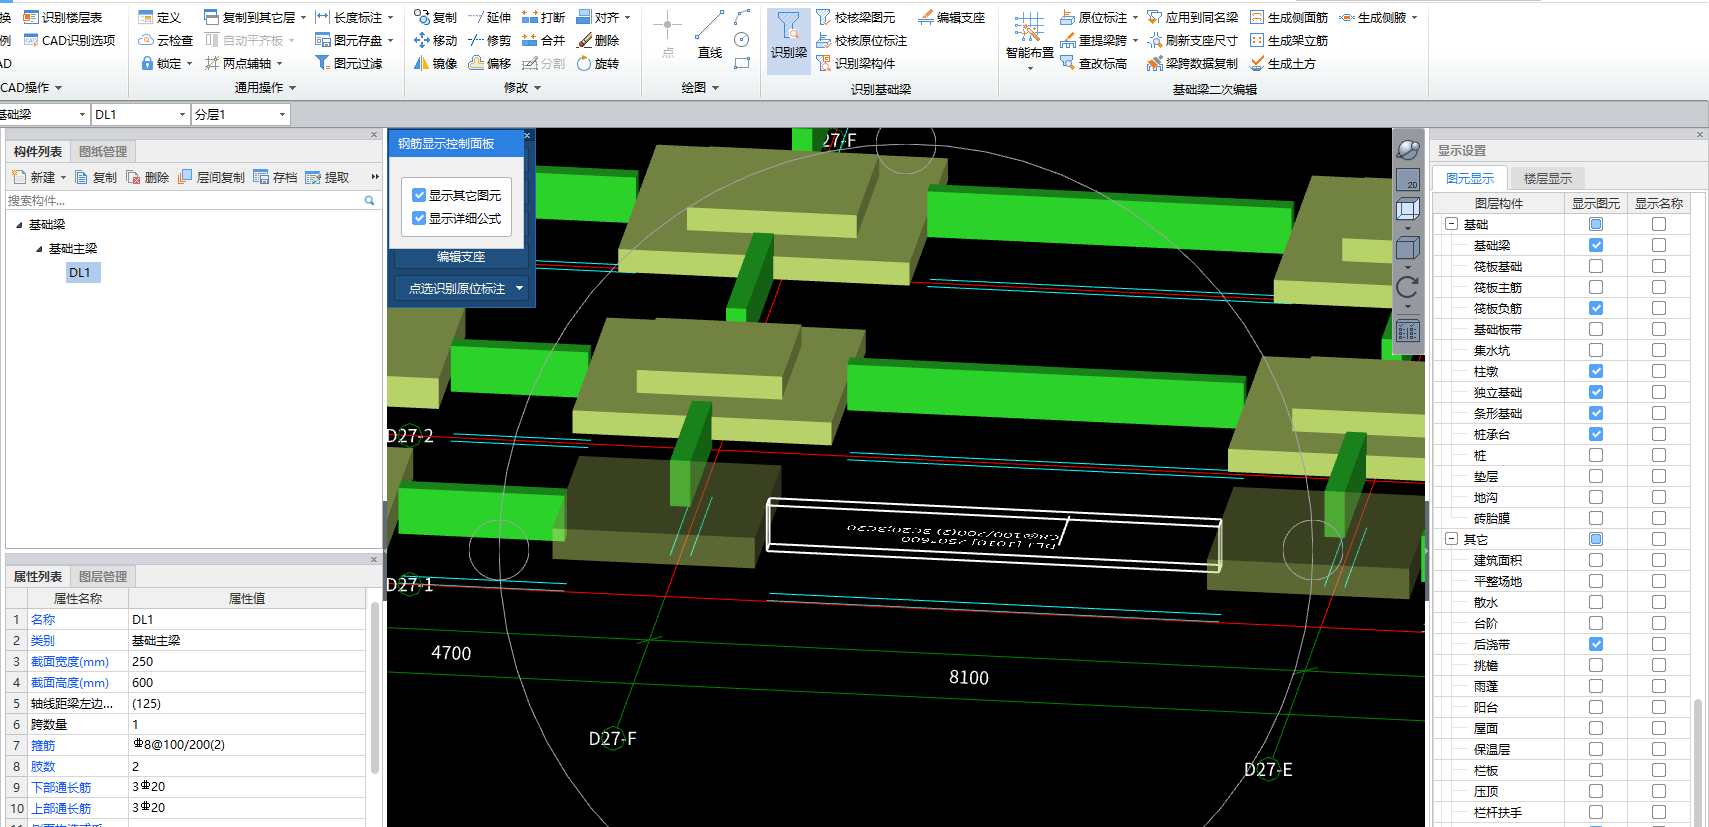This screenshot has width=1709, height=827.
Task: Select the 直线 line drawing tool
Action: [710, 37]
